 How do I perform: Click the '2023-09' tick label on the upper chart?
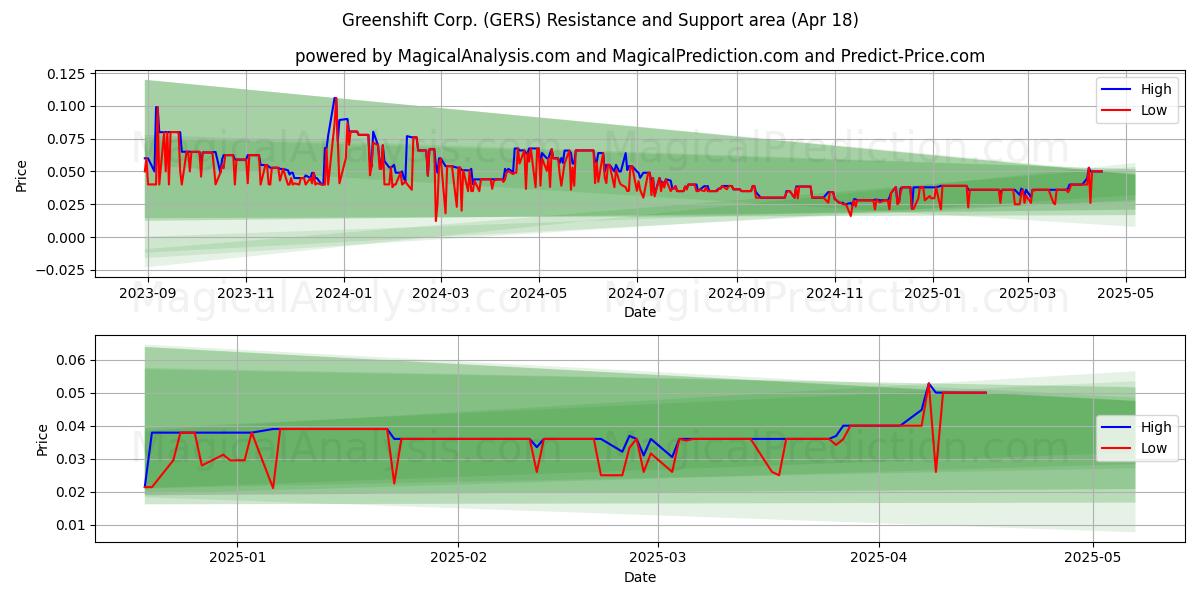(x=148, y=294)
